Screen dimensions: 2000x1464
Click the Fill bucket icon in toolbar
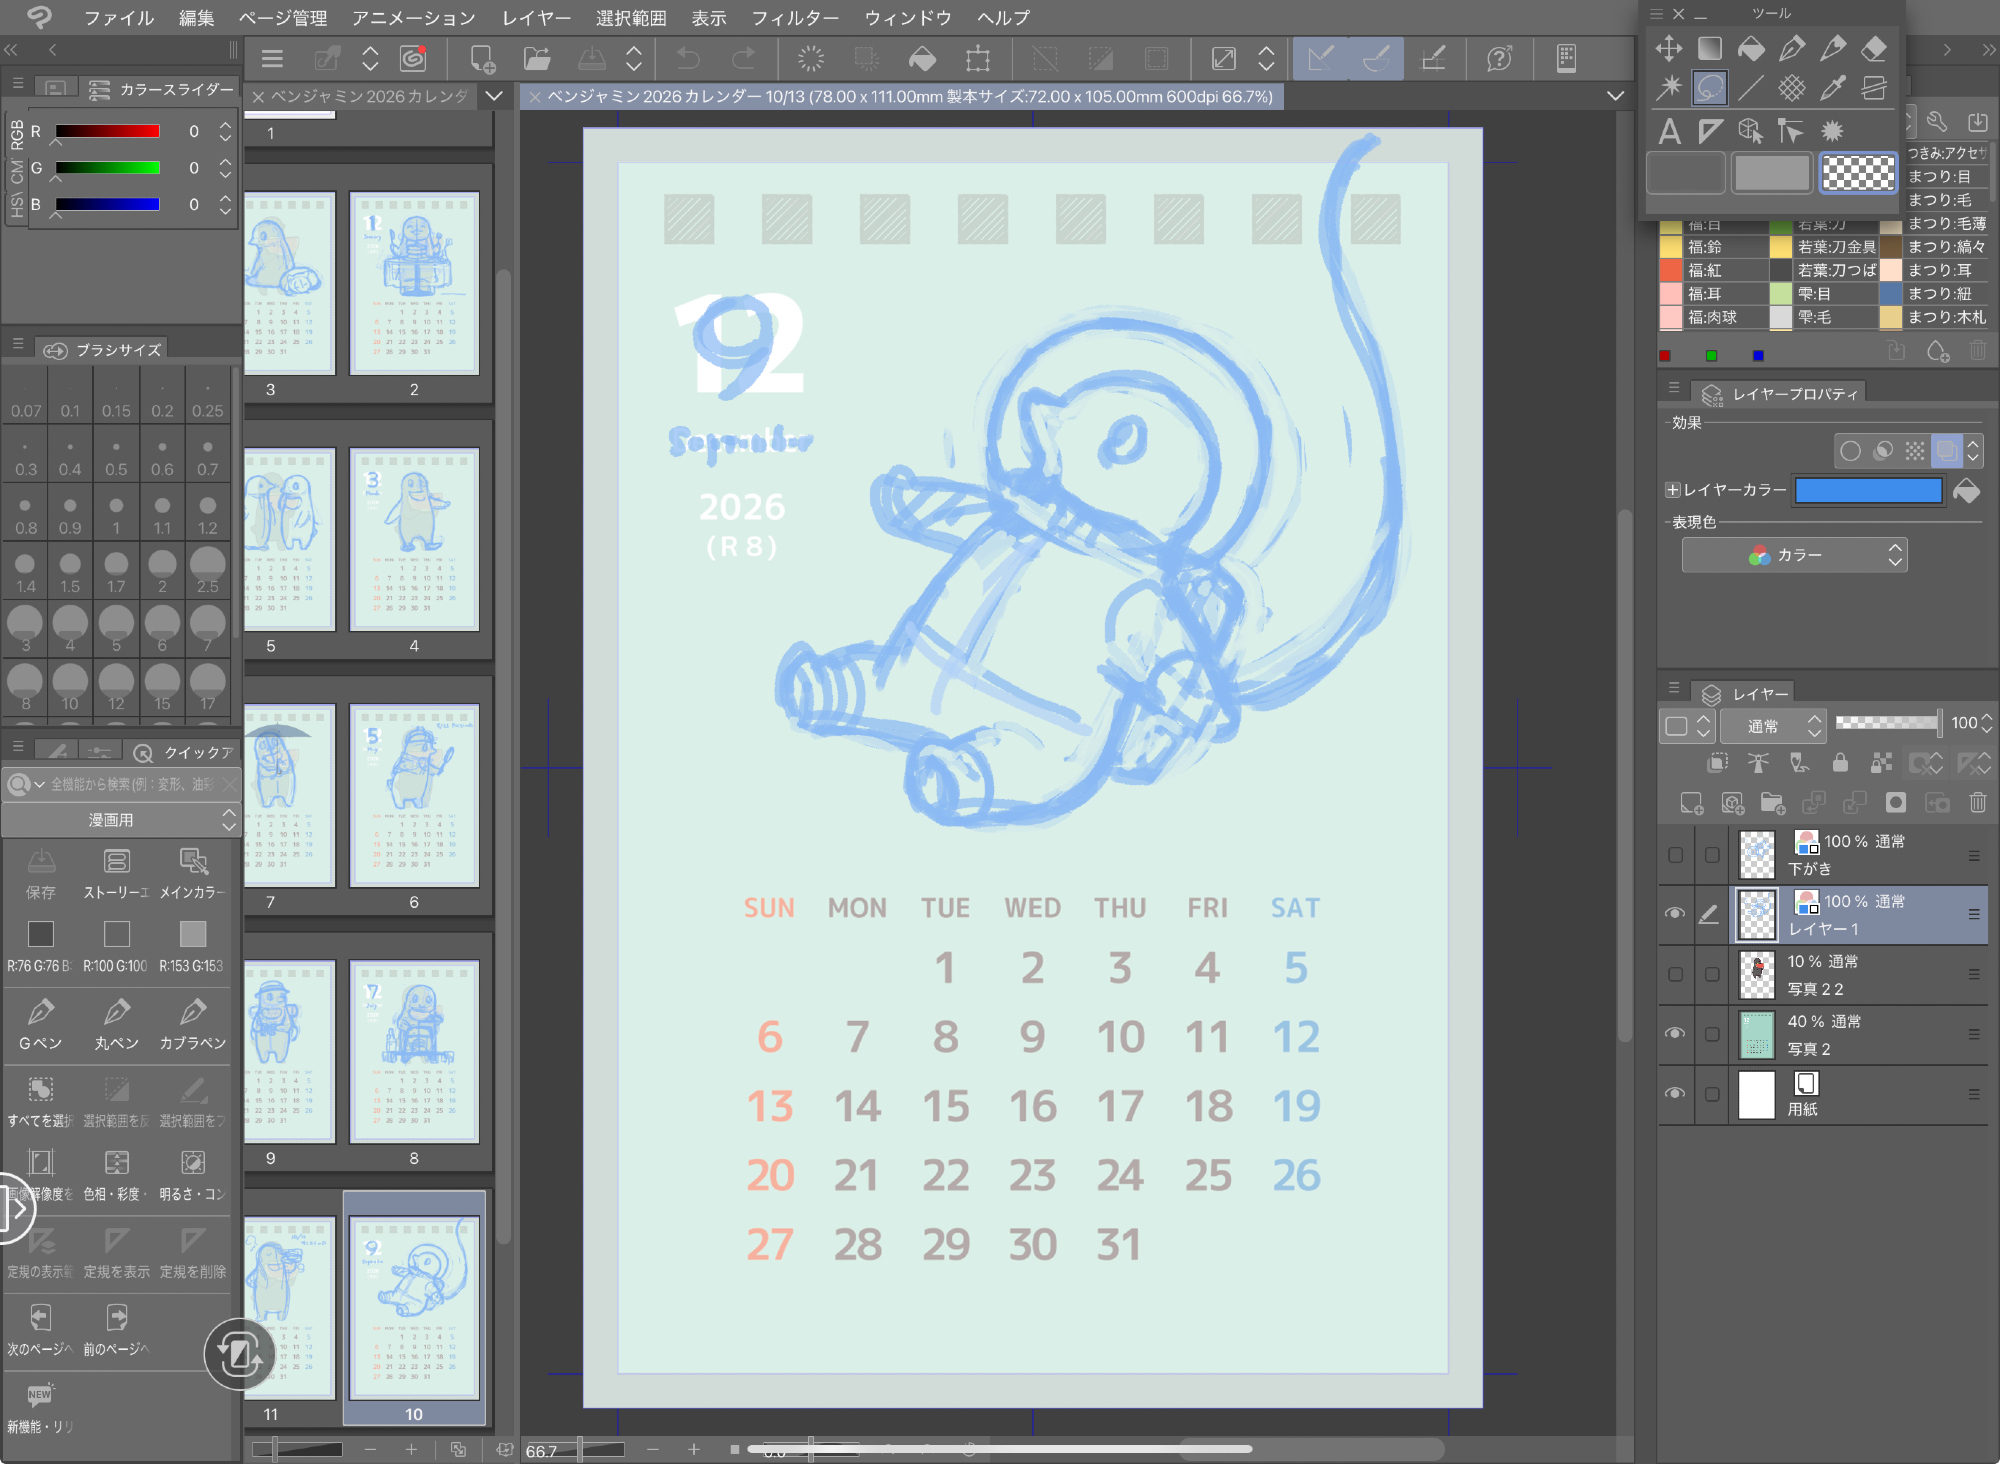coord(922,59)
